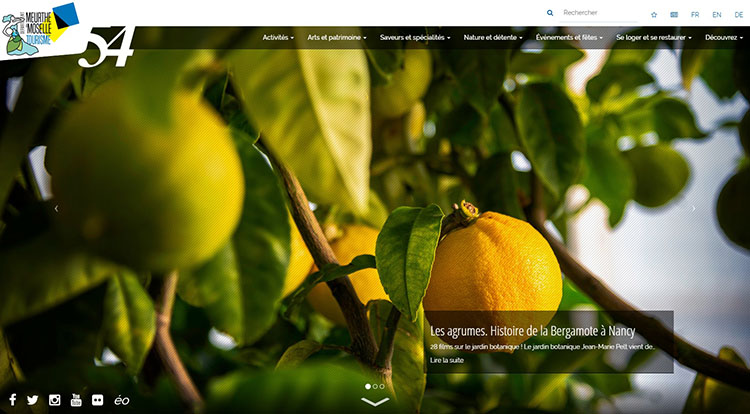Click the Lire la suite link
This screenshot has width=750, height=414.
[x=447, y=360]
